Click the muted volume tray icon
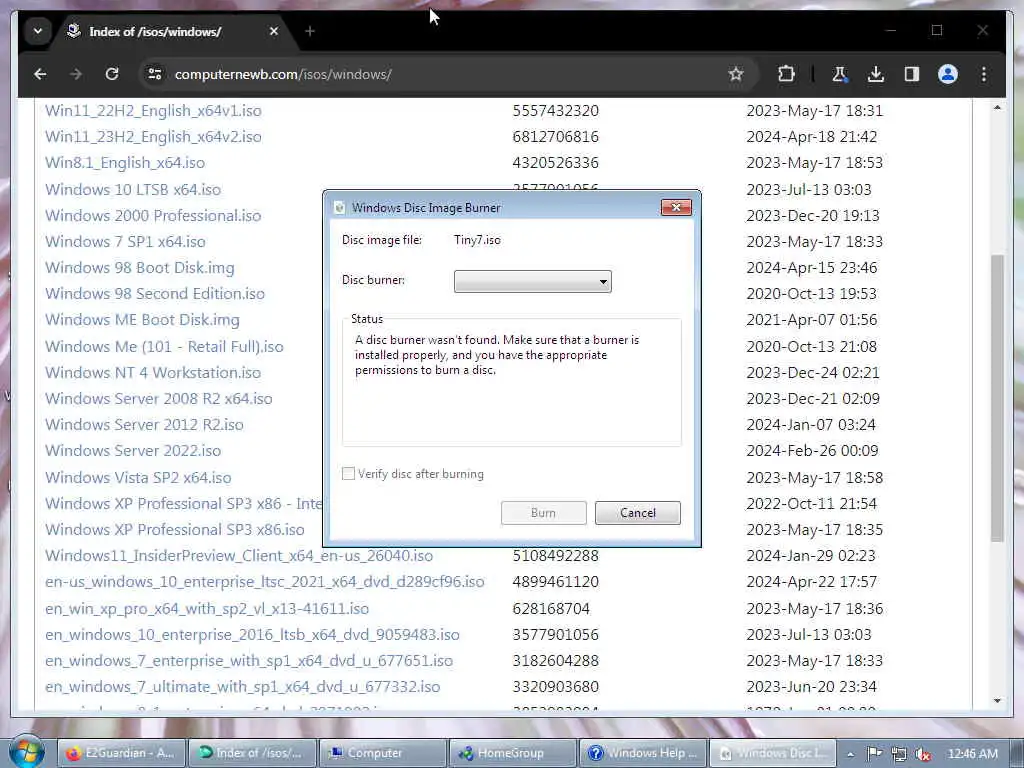The width and height of the screenshot is (1024, 768). [x=923, y=754]
